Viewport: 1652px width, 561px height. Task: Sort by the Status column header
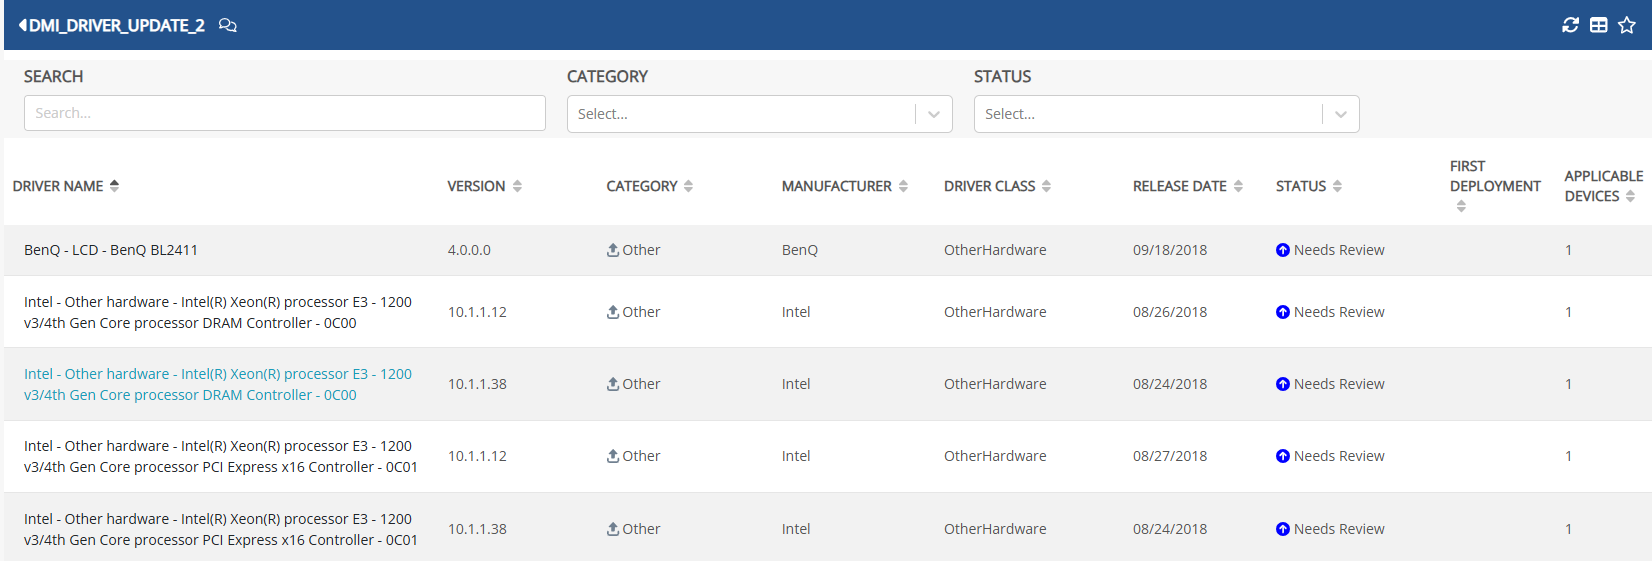pyautogui.click(x=1309, y=186)
